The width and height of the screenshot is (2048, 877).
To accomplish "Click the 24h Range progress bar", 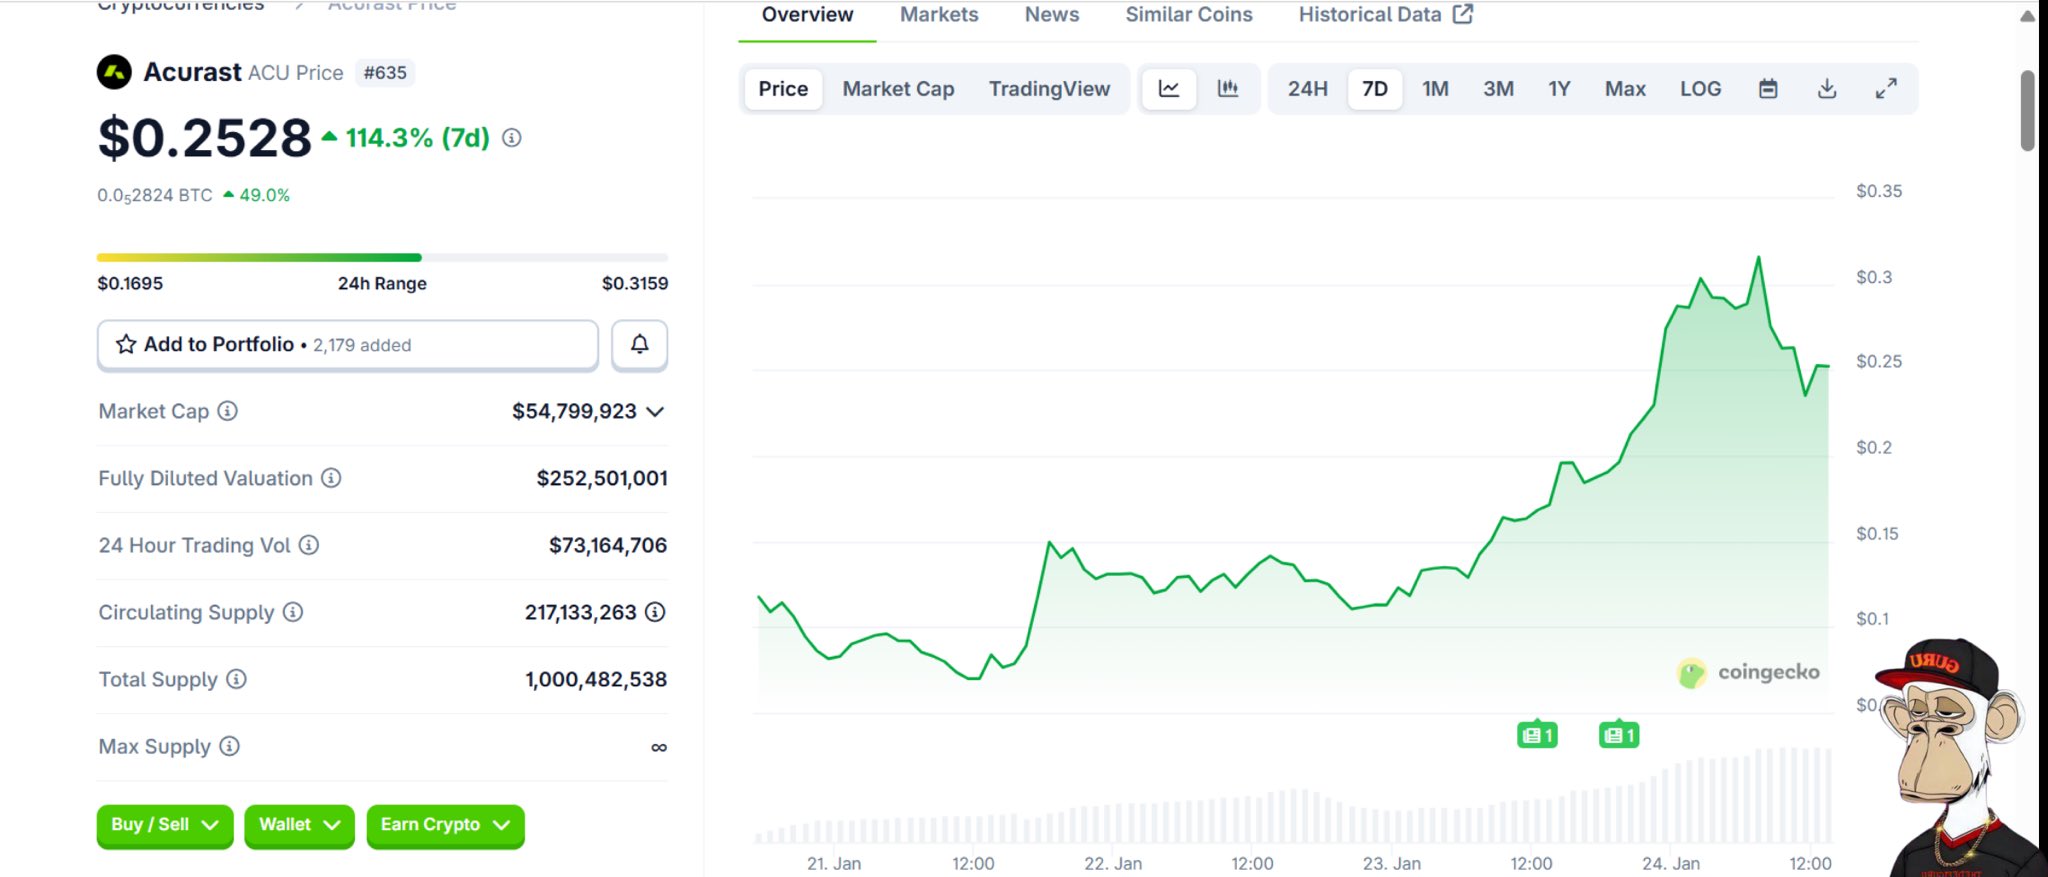I will pyautogui.click(x=381, y=258).
